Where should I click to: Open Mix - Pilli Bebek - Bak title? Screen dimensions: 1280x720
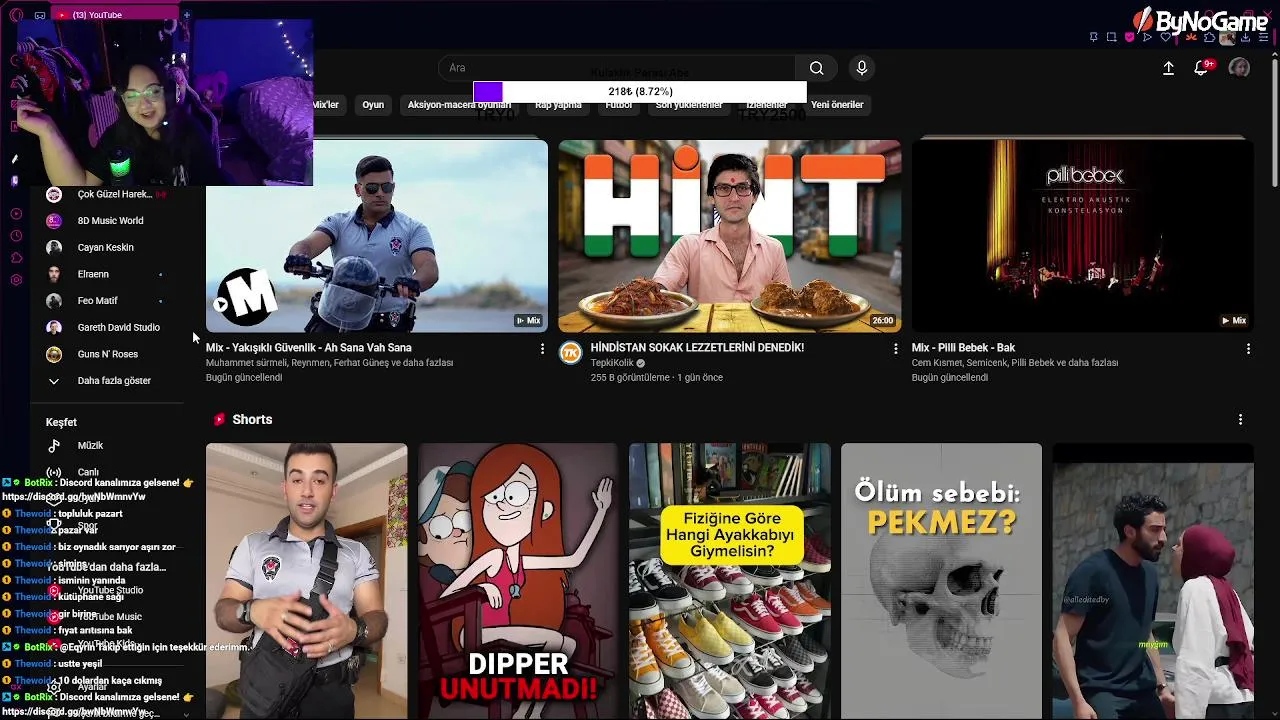[963, 348]
